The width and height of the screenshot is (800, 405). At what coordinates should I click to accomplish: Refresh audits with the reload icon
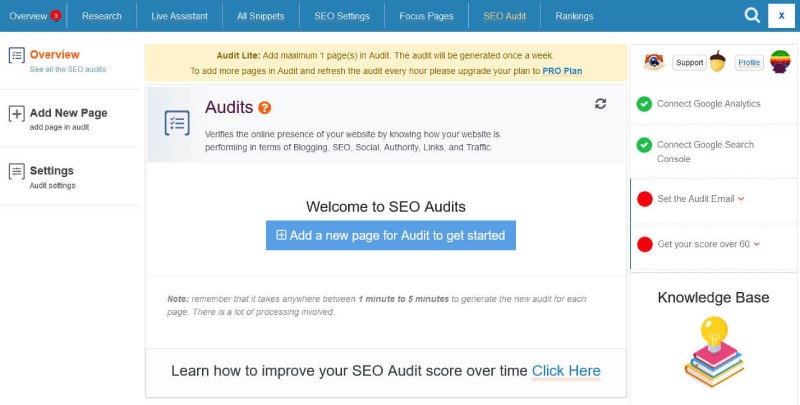coord(601,104)
